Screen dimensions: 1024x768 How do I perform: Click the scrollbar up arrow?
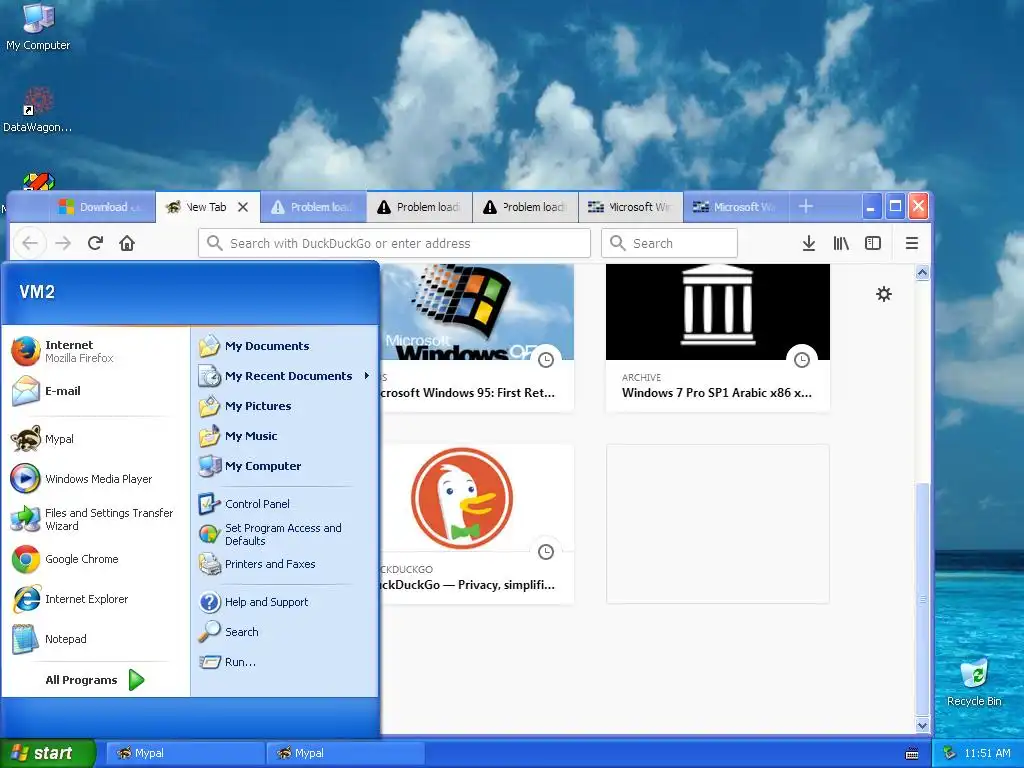pos(922,272)
